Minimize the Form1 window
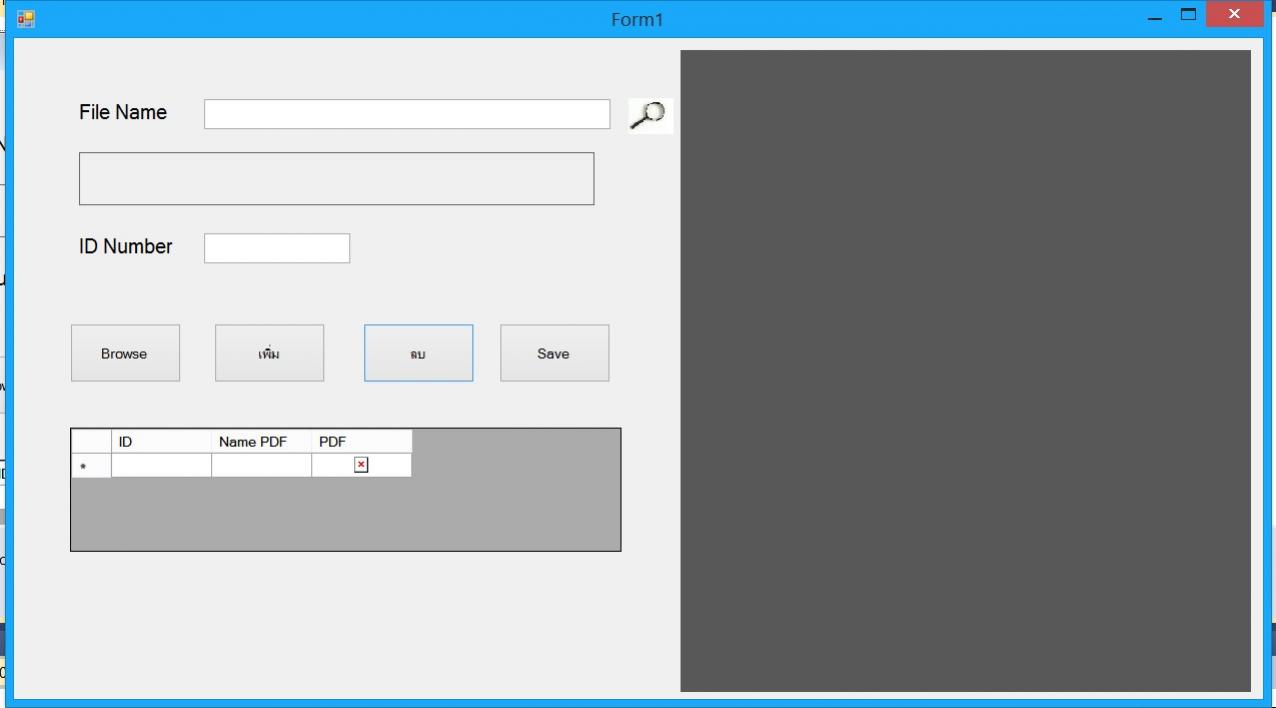The width and height of the screenshot is (1276, 708). (x=1155, y=16)
